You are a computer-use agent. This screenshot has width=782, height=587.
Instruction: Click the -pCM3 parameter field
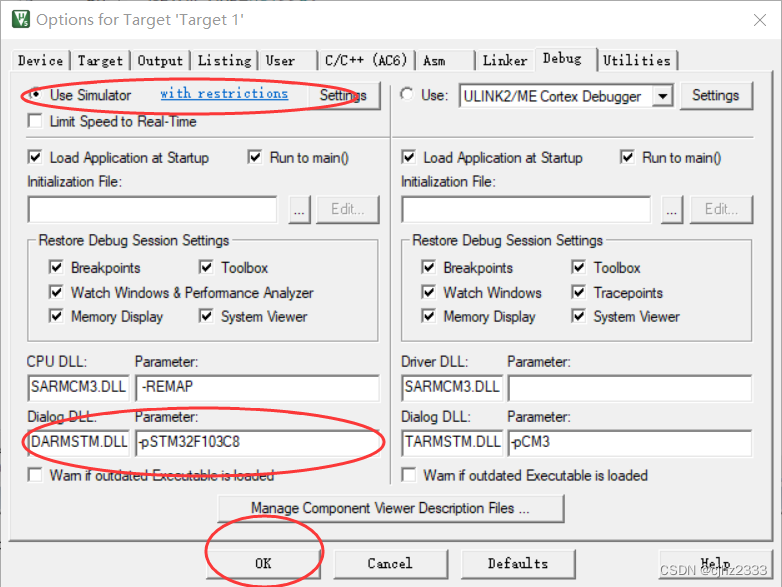coord(630,442)
